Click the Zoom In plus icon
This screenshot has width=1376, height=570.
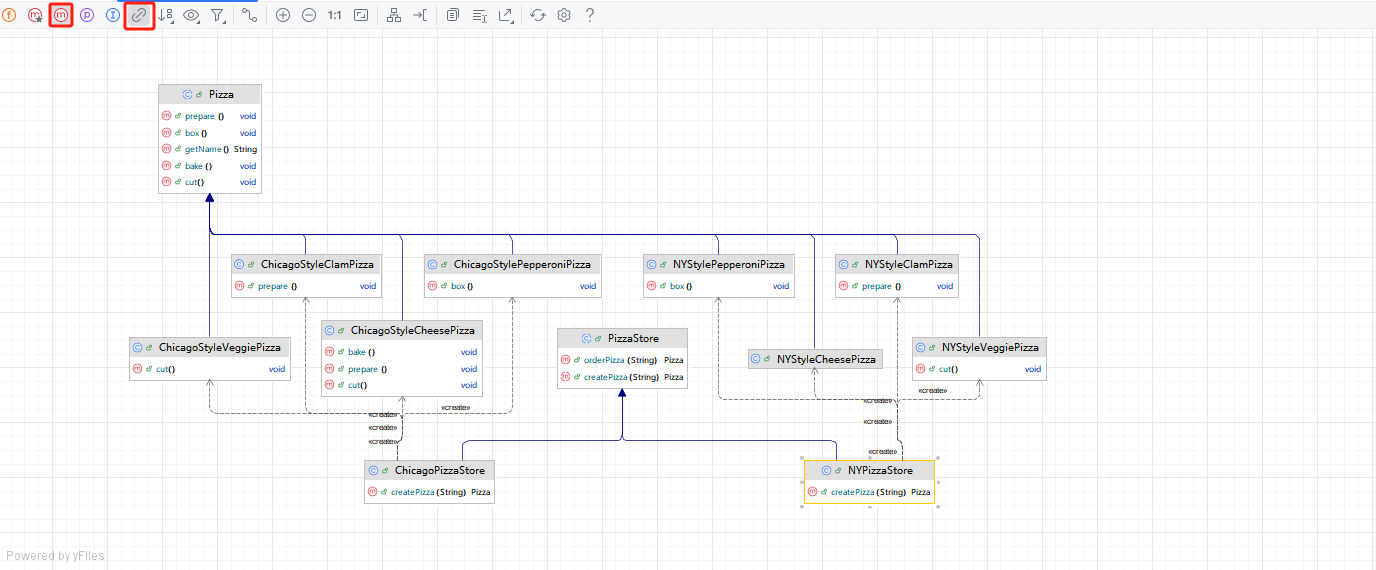point(283,16)
